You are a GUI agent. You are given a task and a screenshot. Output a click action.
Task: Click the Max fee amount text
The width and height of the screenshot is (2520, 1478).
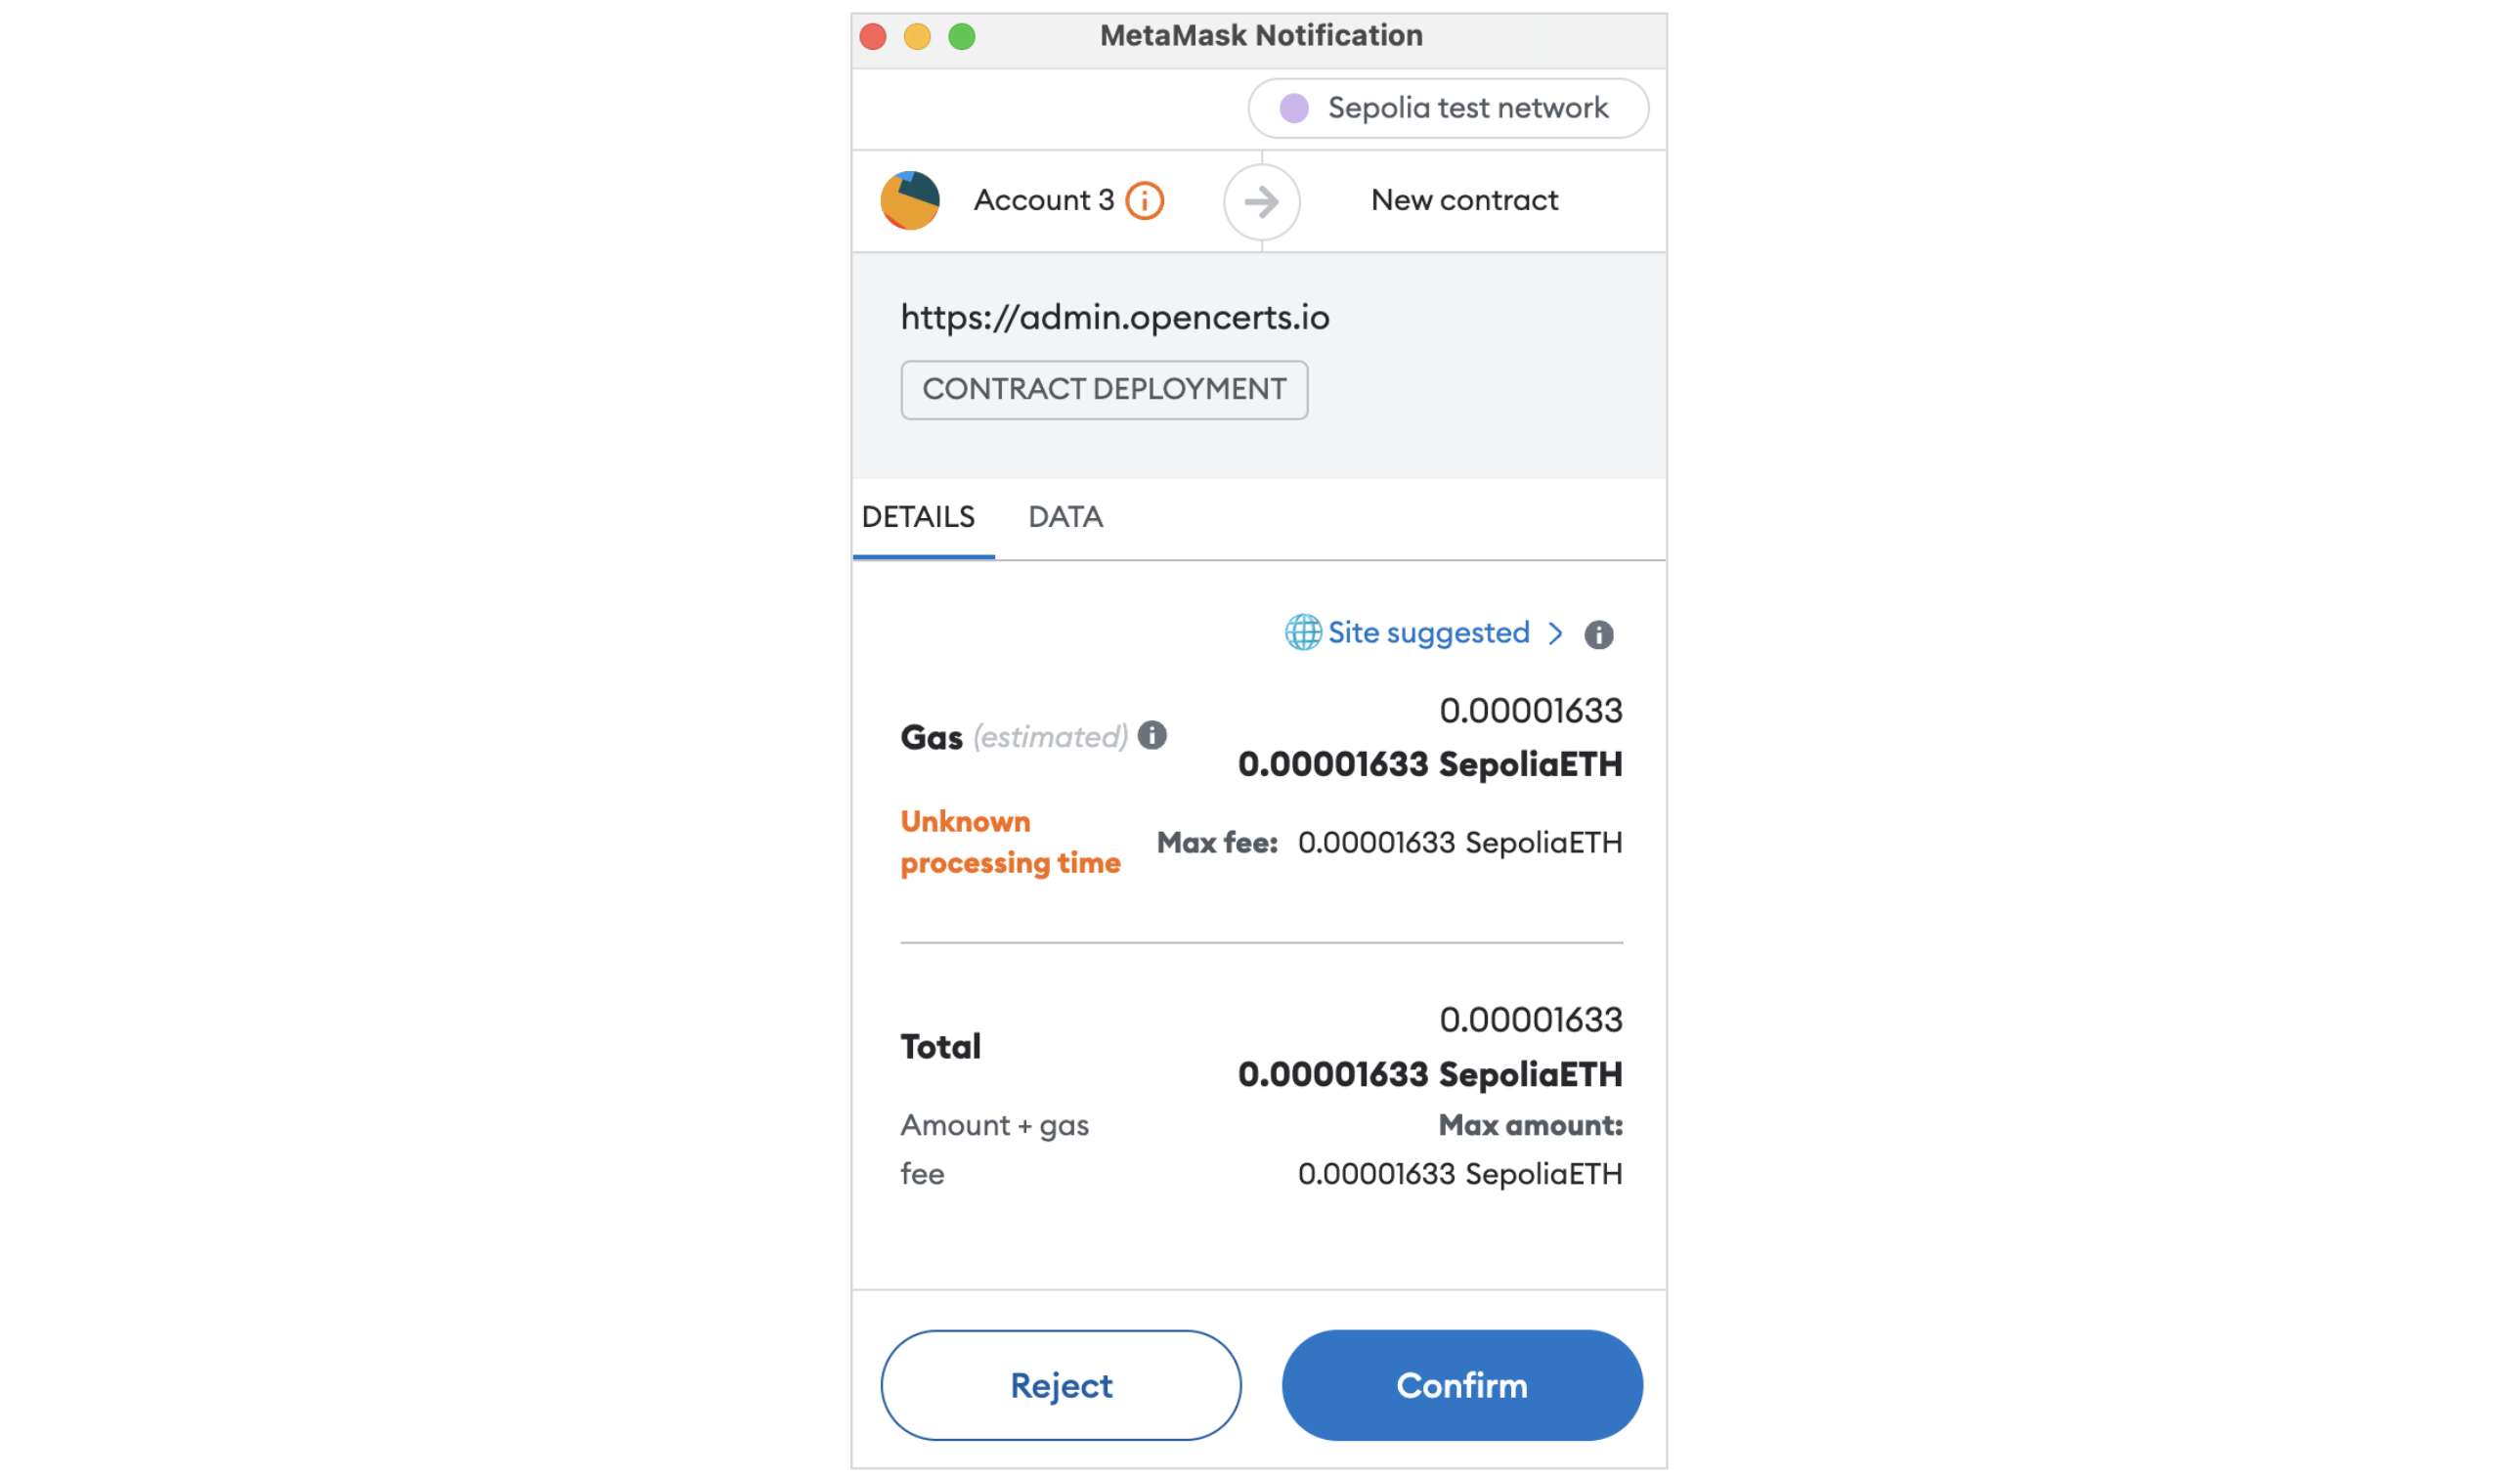[1460, 842]
